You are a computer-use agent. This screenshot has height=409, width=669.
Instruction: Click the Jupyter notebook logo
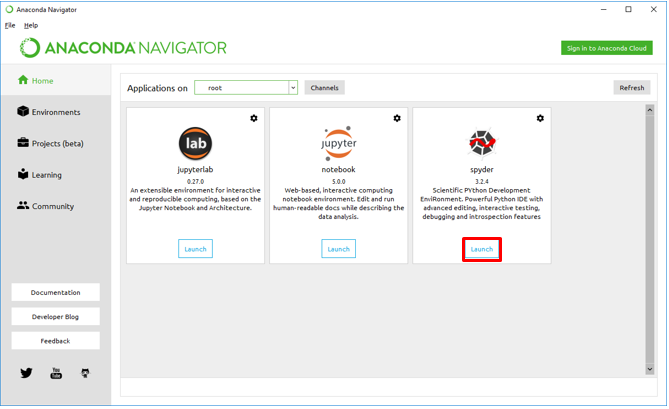point(339,143)
